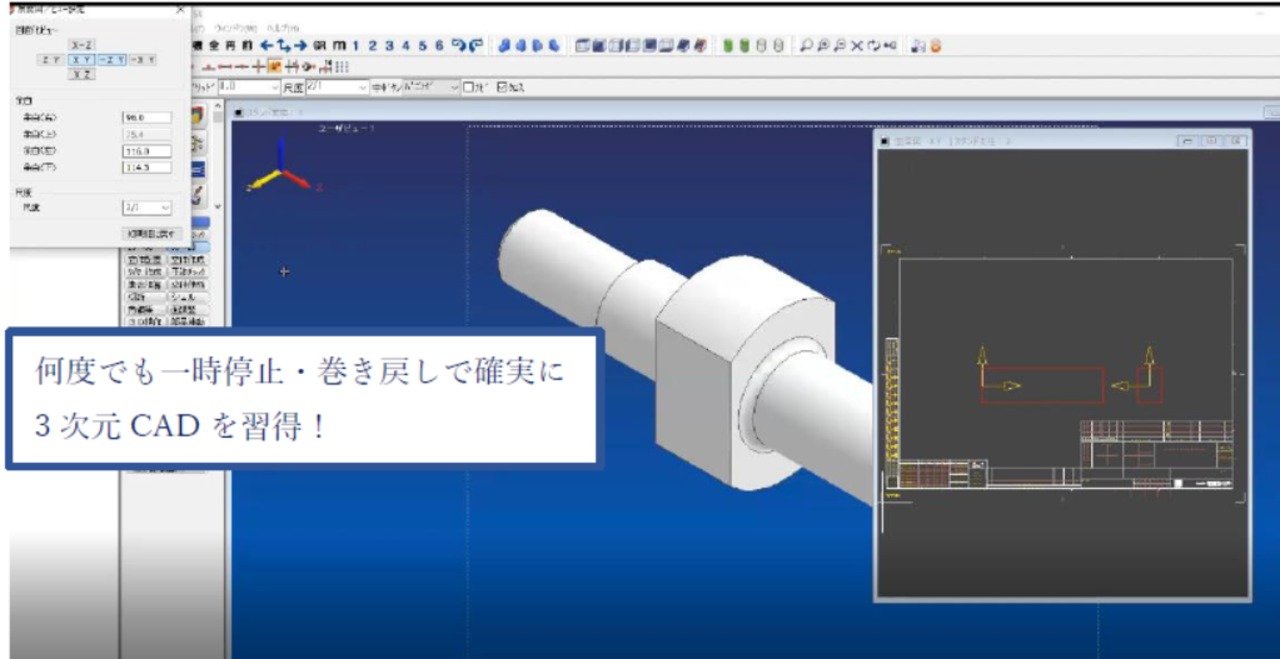Click the first green cylinder display icon

tap(729, 46)
